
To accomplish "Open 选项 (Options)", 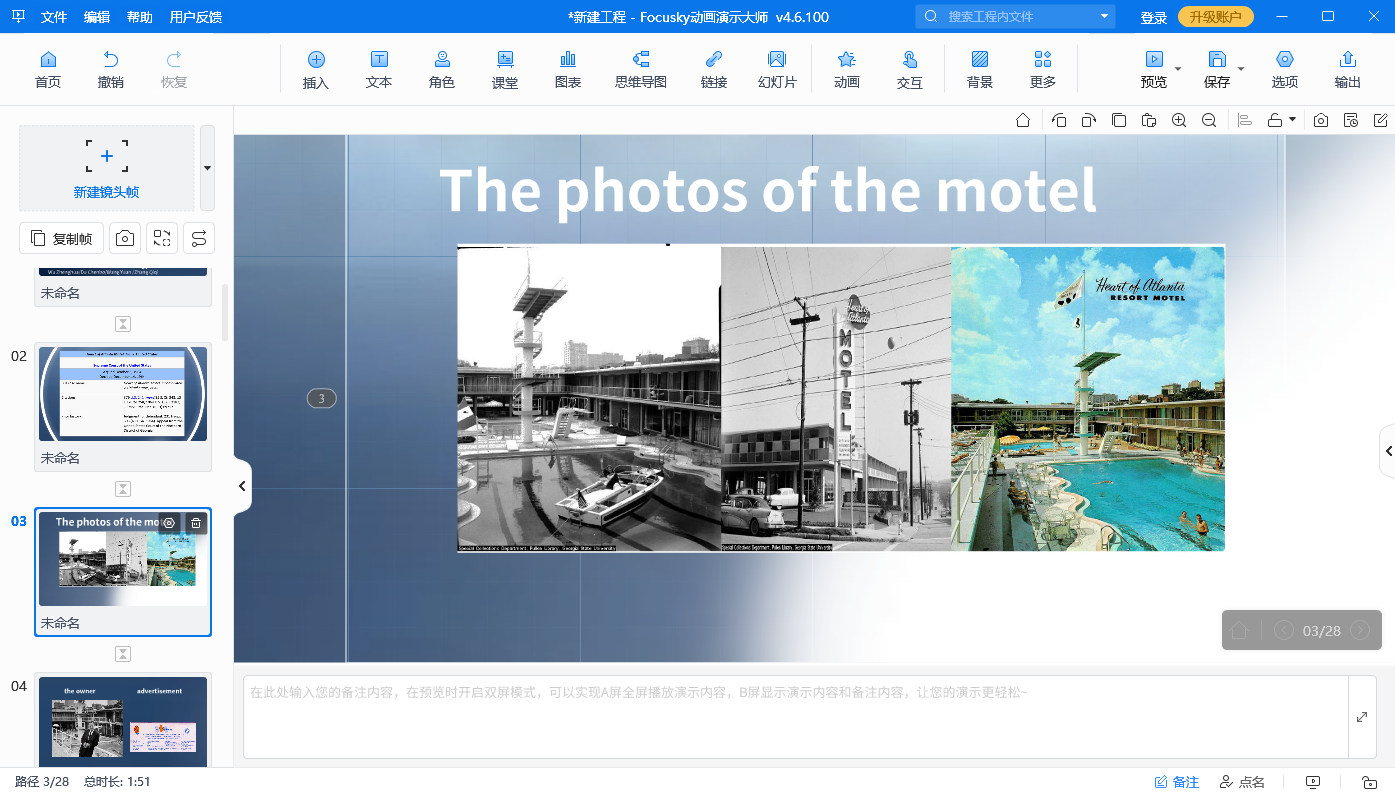I will (x=1285, y=70).
